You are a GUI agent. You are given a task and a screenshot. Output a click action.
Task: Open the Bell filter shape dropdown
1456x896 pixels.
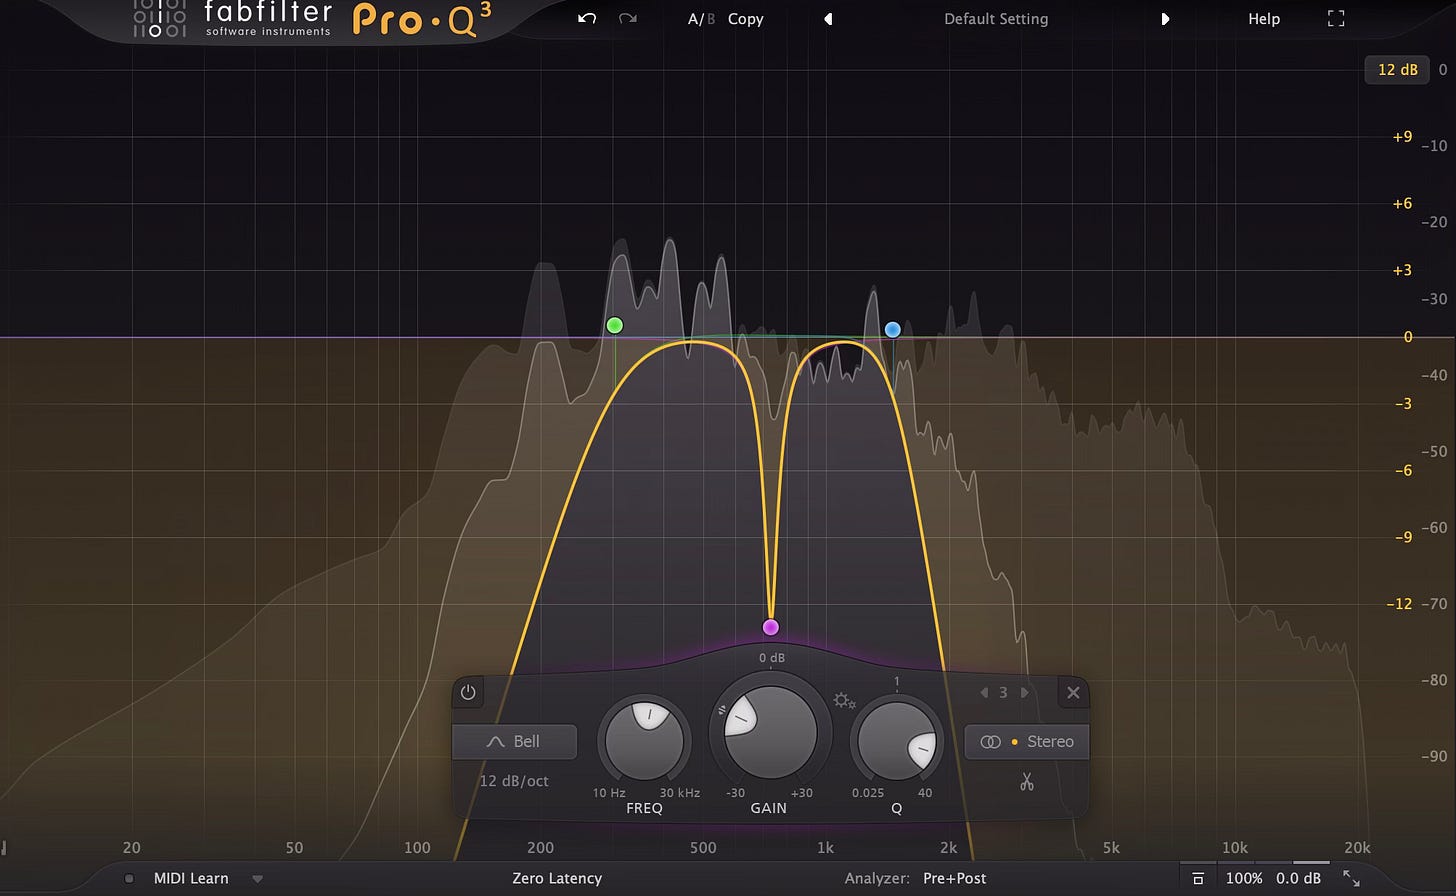click(515, 742)
